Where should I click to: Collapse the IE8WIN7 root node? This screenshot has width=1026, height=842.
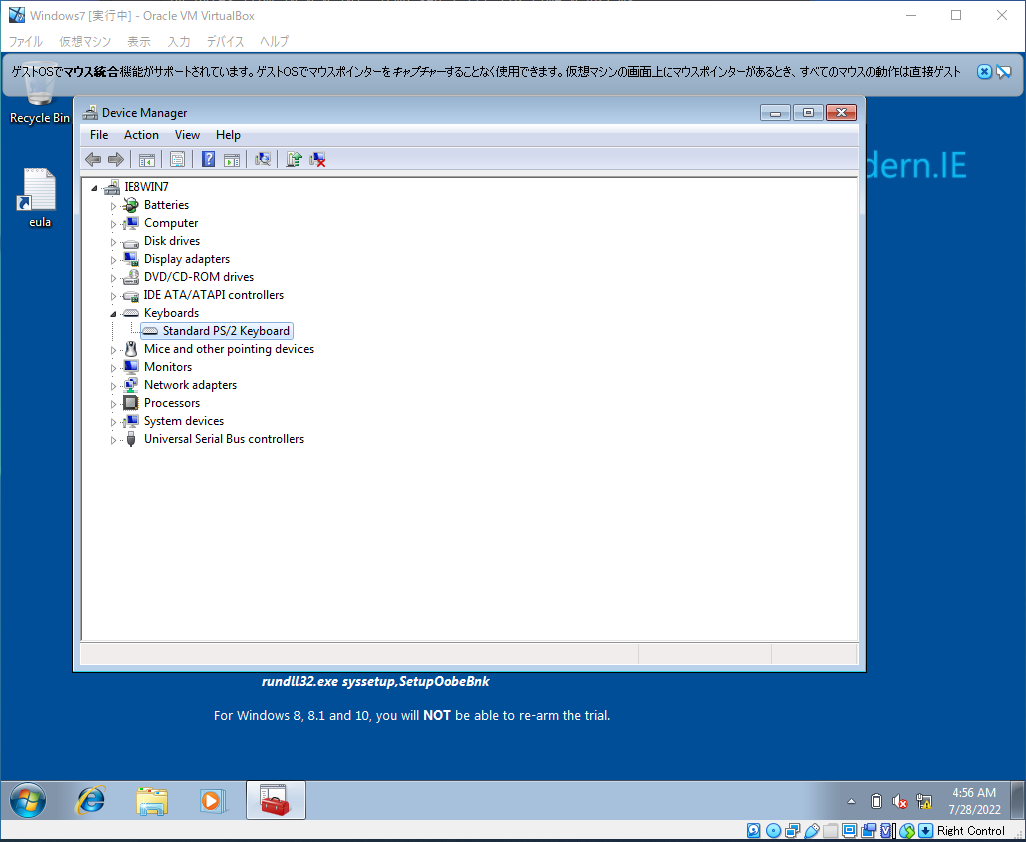click(x=94, y=188)
